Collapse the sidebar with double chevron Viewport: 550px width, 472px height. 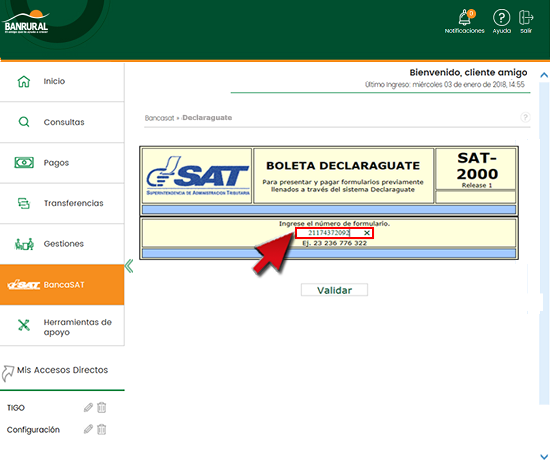pos(129,266)
